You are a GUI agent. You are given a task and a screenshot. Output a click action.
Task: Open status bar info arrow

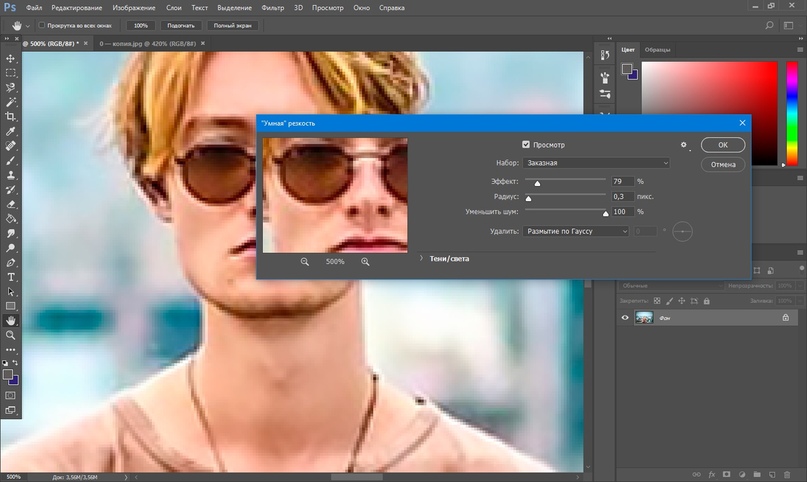tap(126, 477)
